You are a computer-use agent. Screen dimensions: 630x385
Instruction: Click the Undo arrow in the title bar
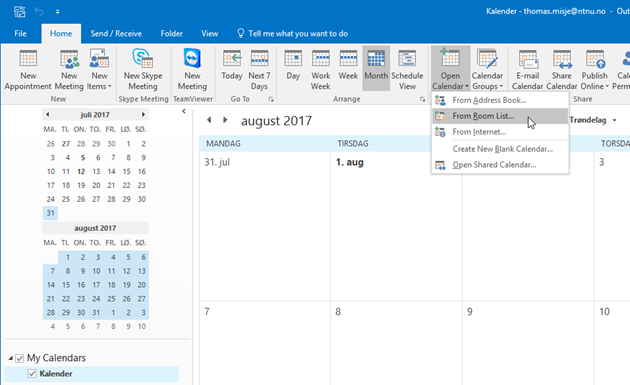tap(39, 11)
